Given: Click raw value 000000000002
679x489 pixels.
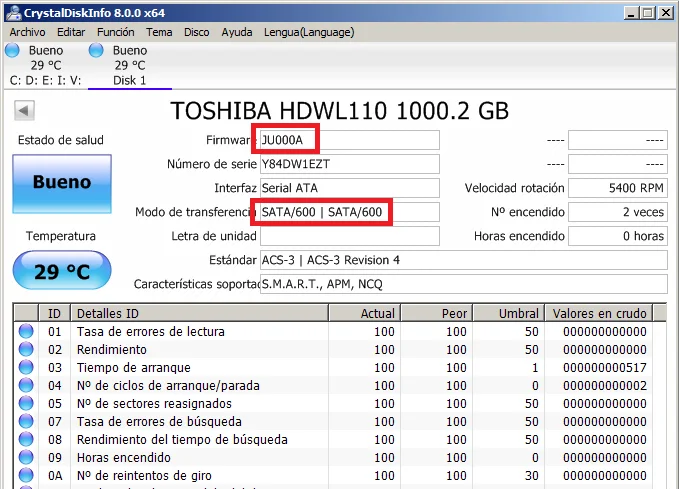Looking at the screenshot, I should pos(605,385).
